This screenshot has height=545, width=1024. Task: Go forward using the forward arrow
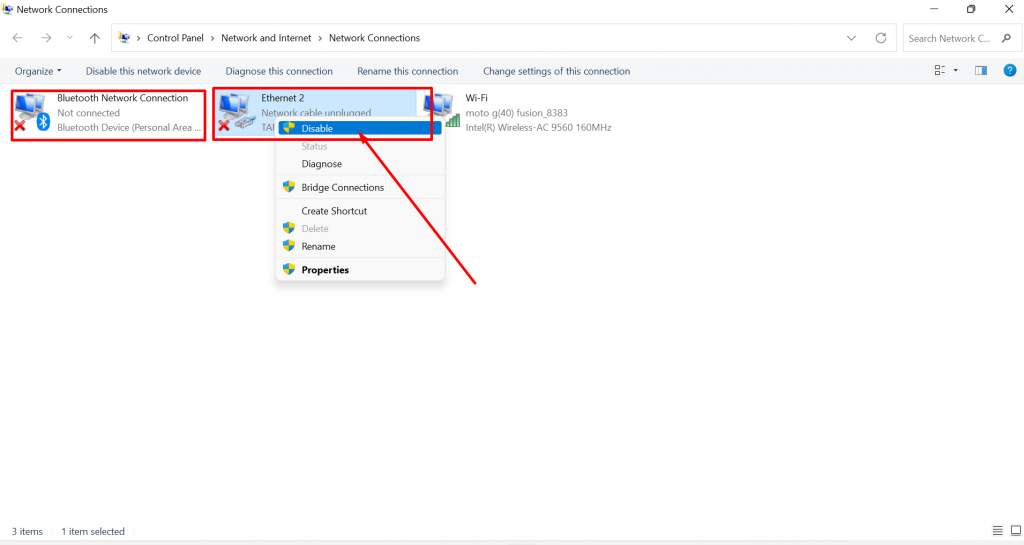[46, 38]
